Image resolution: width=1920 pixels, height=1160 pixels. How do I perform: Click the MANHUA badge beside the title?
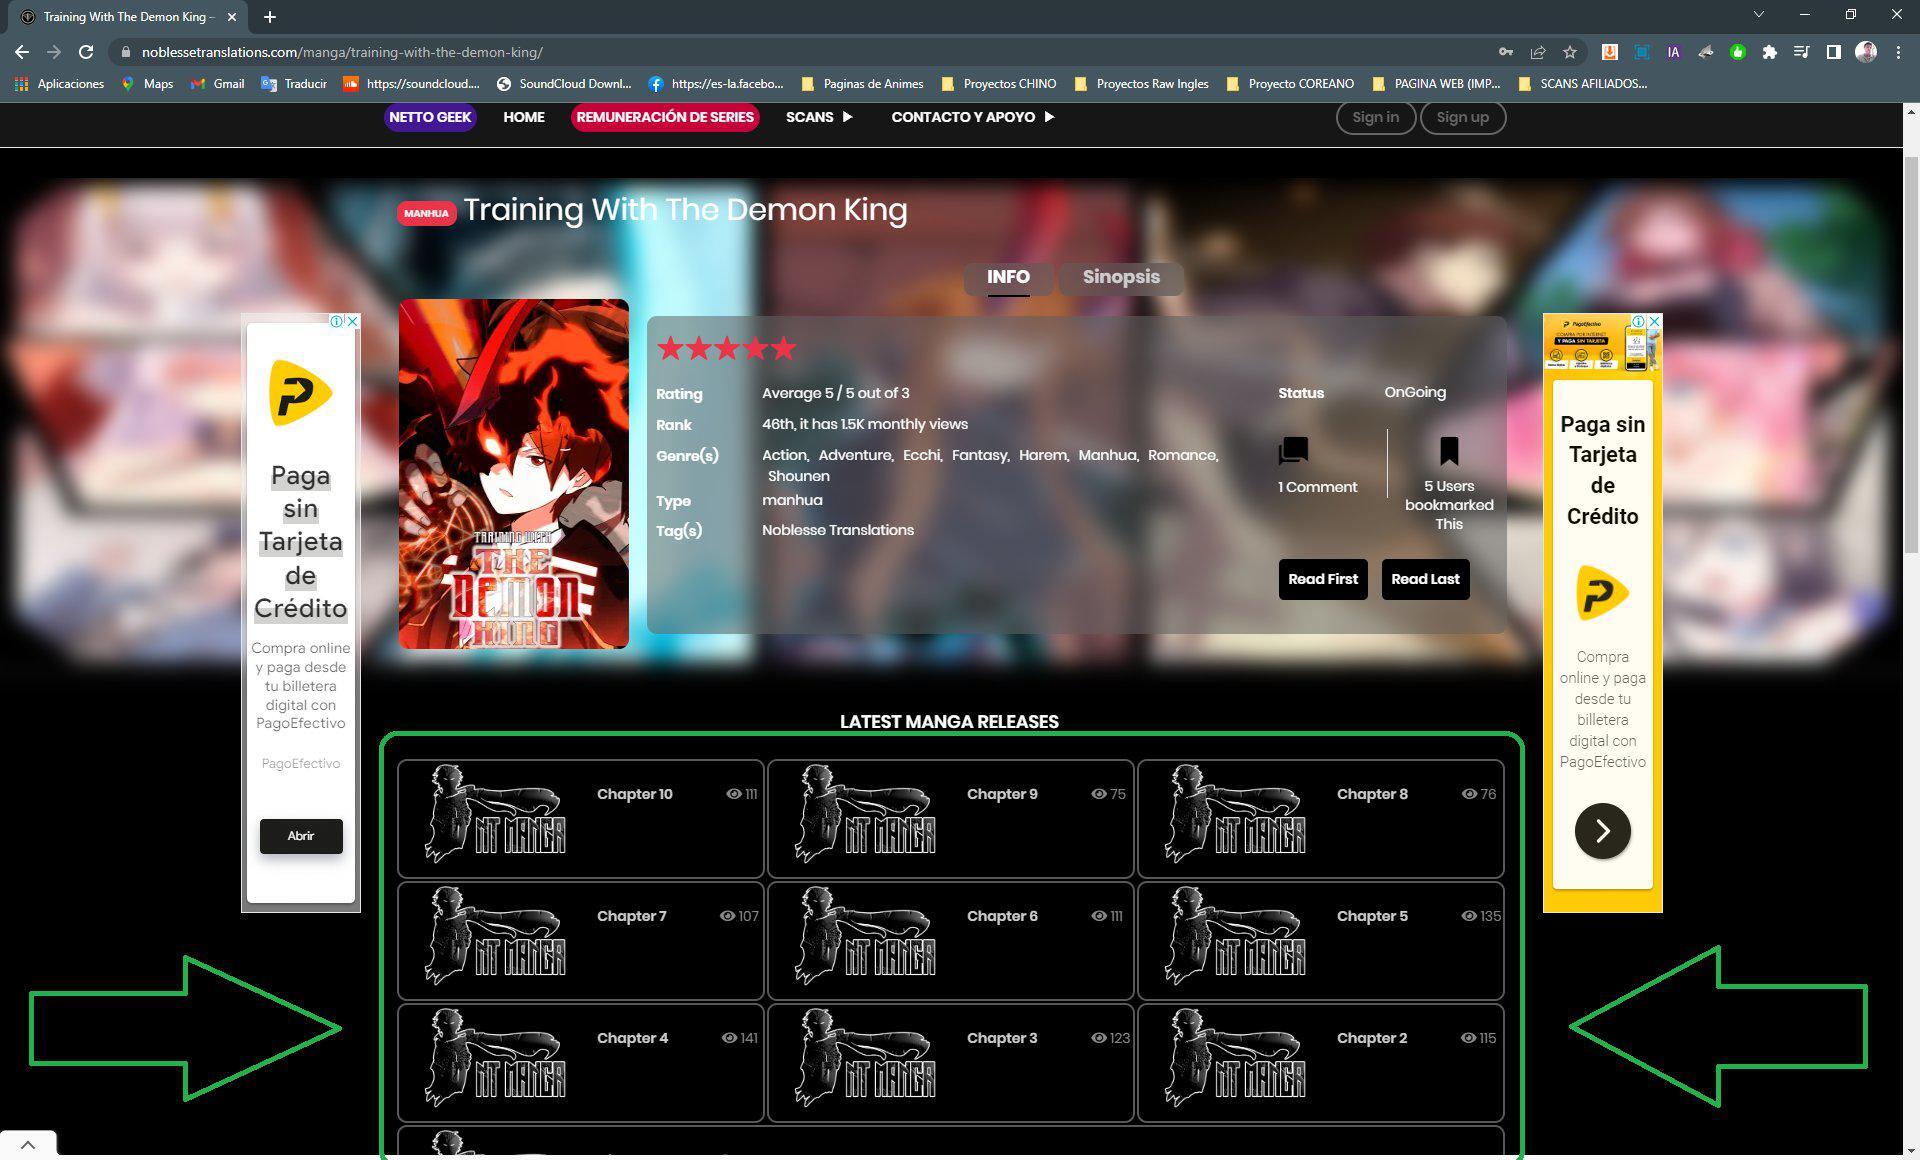click(x=427, y=213)
